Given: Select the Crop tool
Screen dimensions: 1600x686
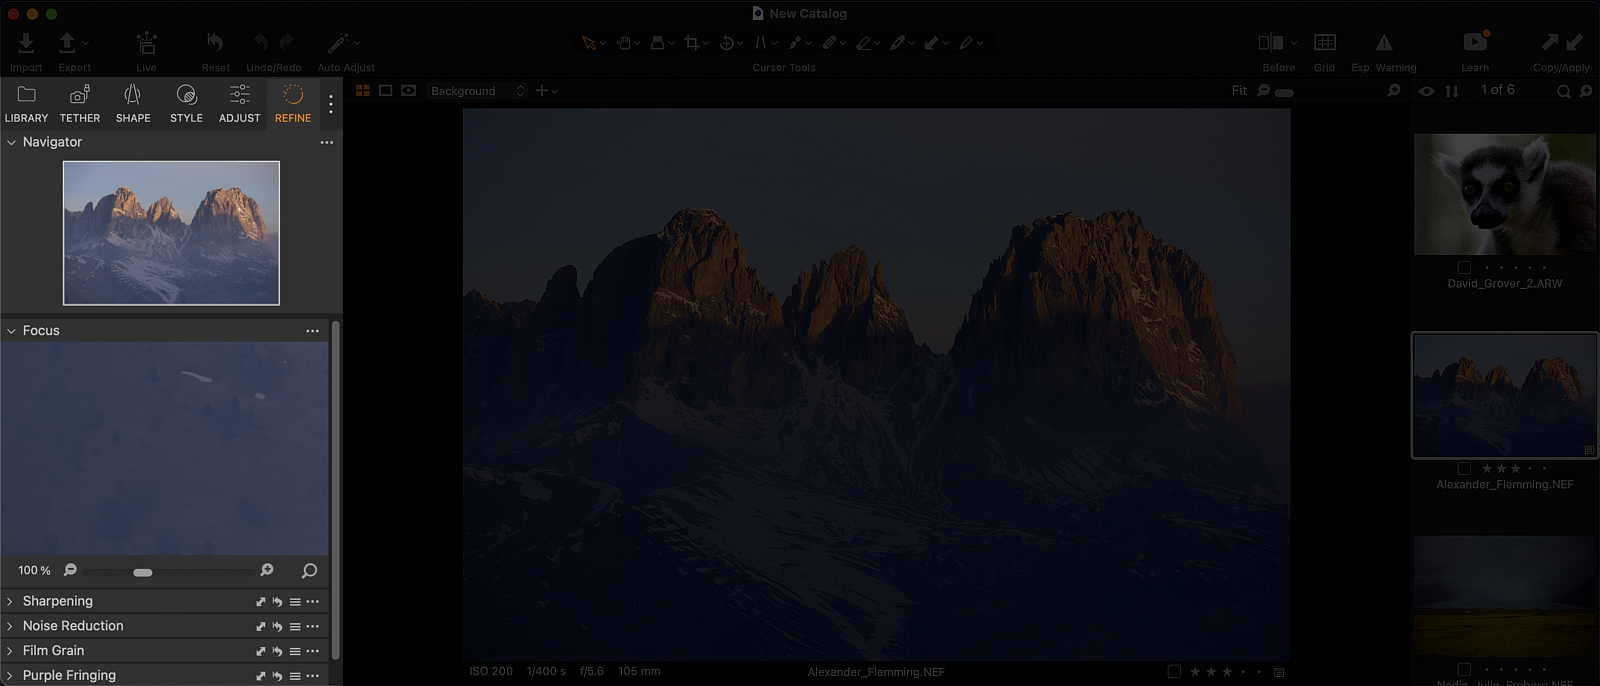Looking at the screenshot, I should tap(691, 43).
